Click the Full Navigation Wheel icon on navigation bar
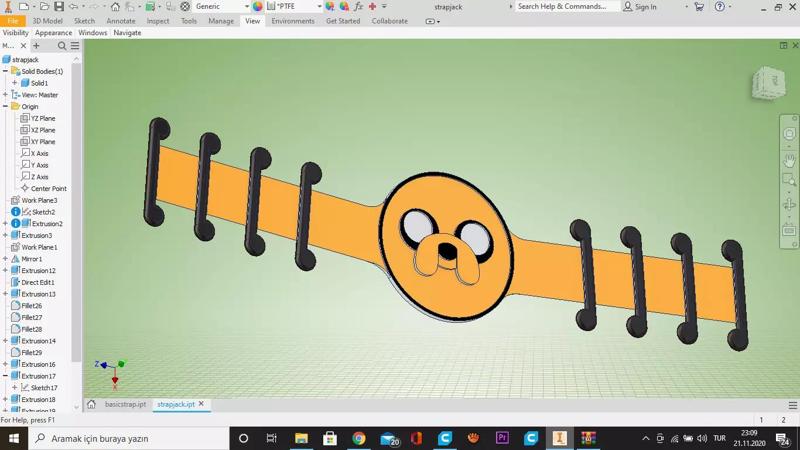Viewport: 800px width, 450px height. tap(789, 134)
